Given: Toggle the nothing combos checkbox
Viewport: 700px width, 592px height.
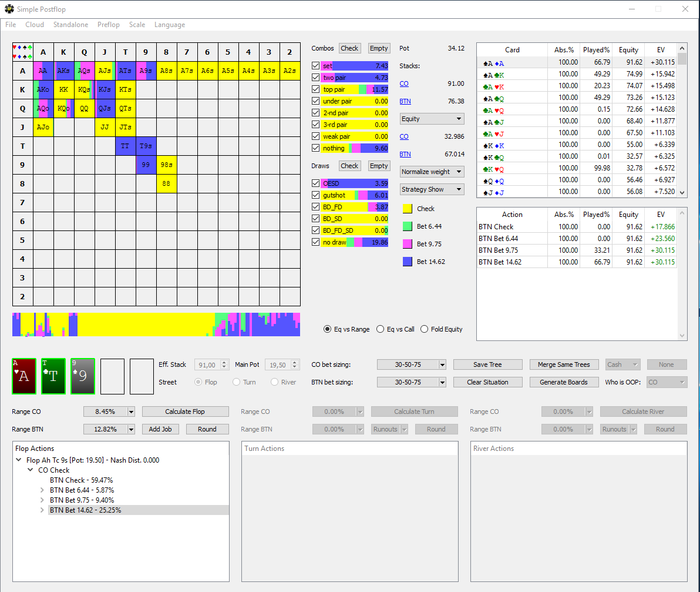Looking at the screenshot, I should (x=316, y=148).
